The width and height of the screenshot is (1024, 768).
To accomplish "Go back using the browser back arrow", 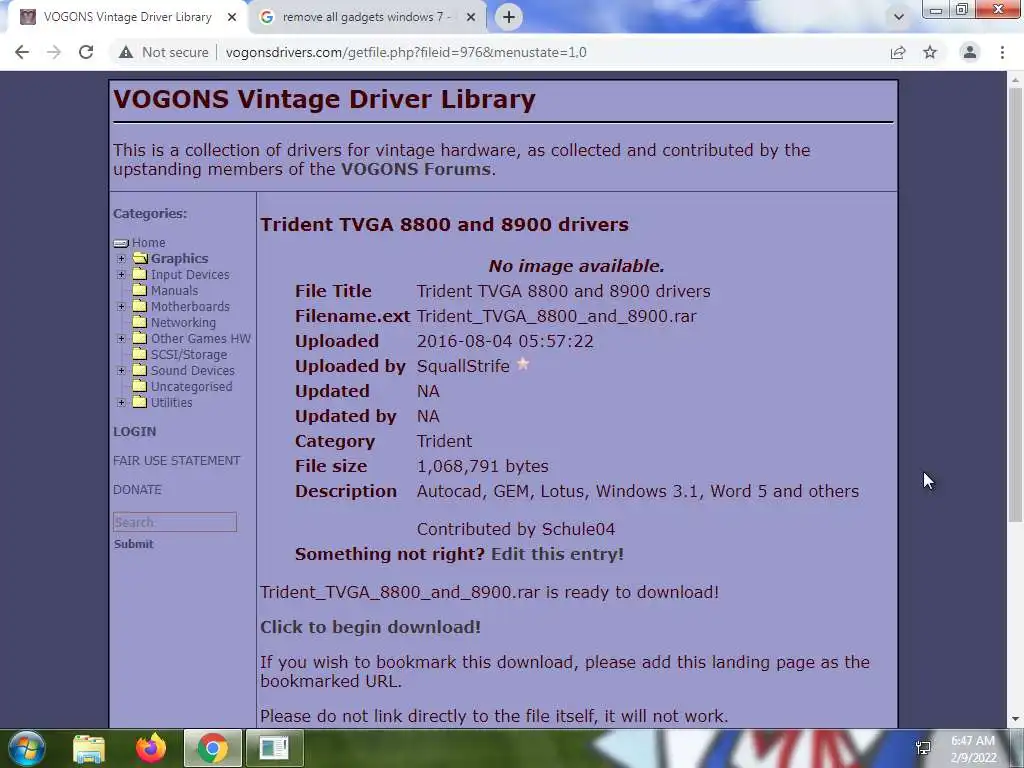I will [22, 52].
